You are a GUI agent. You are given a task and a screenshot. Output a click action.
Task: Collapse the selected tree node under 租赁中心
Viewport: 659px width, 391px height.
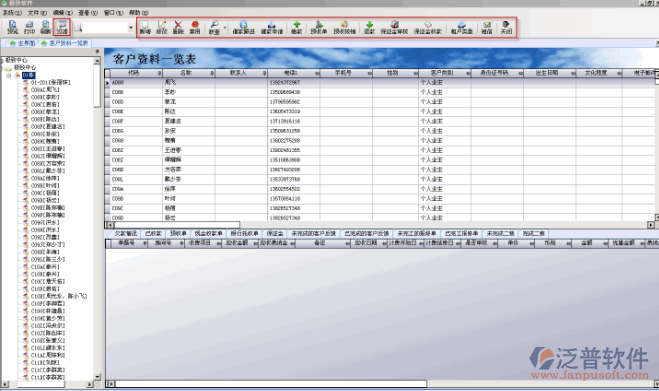(x=9, y=76)
